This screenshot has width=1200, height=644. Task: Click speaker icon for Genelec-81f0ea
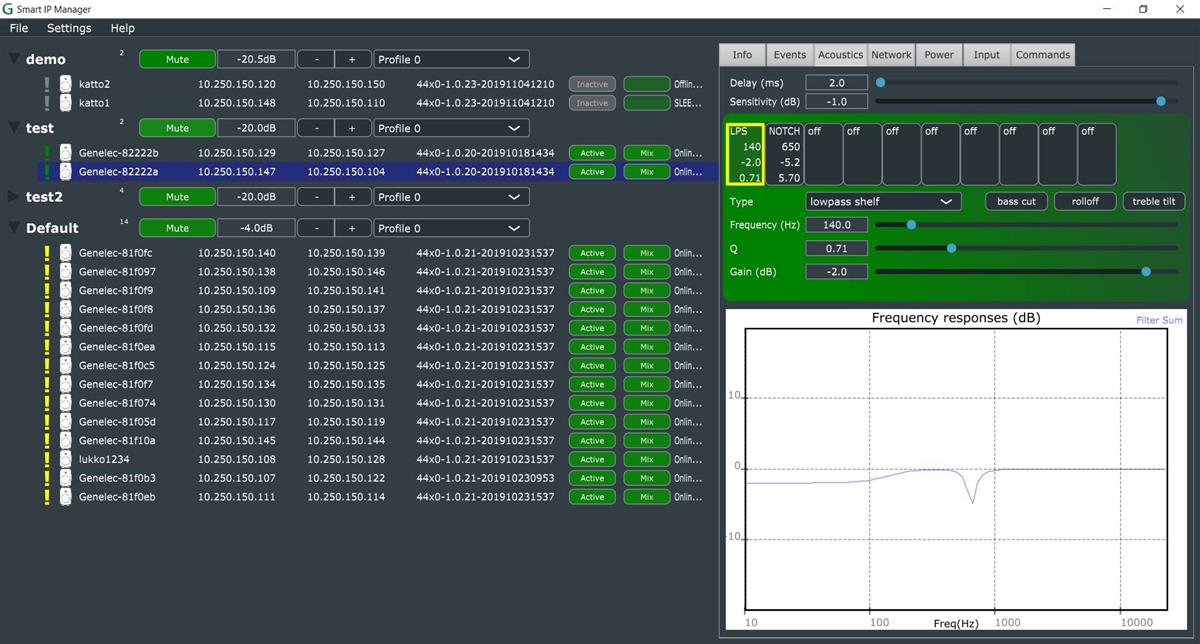tap(65, 347)
